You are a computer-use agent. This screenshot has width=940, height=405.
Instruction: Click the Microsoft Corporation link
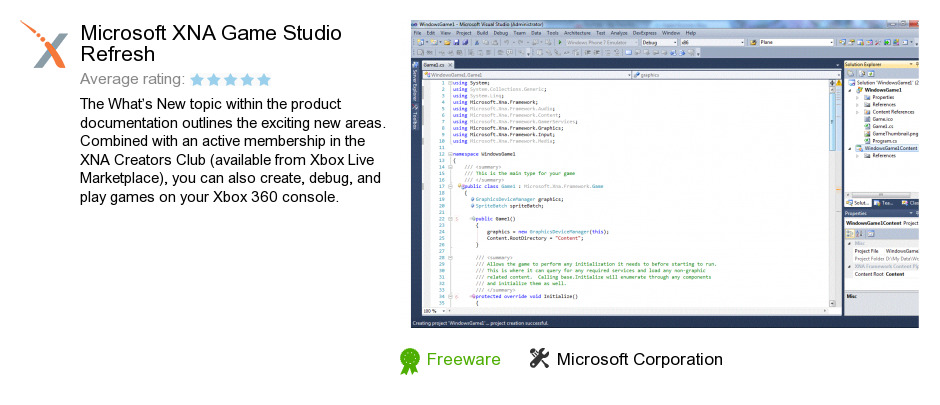click(x=639, y=359)
